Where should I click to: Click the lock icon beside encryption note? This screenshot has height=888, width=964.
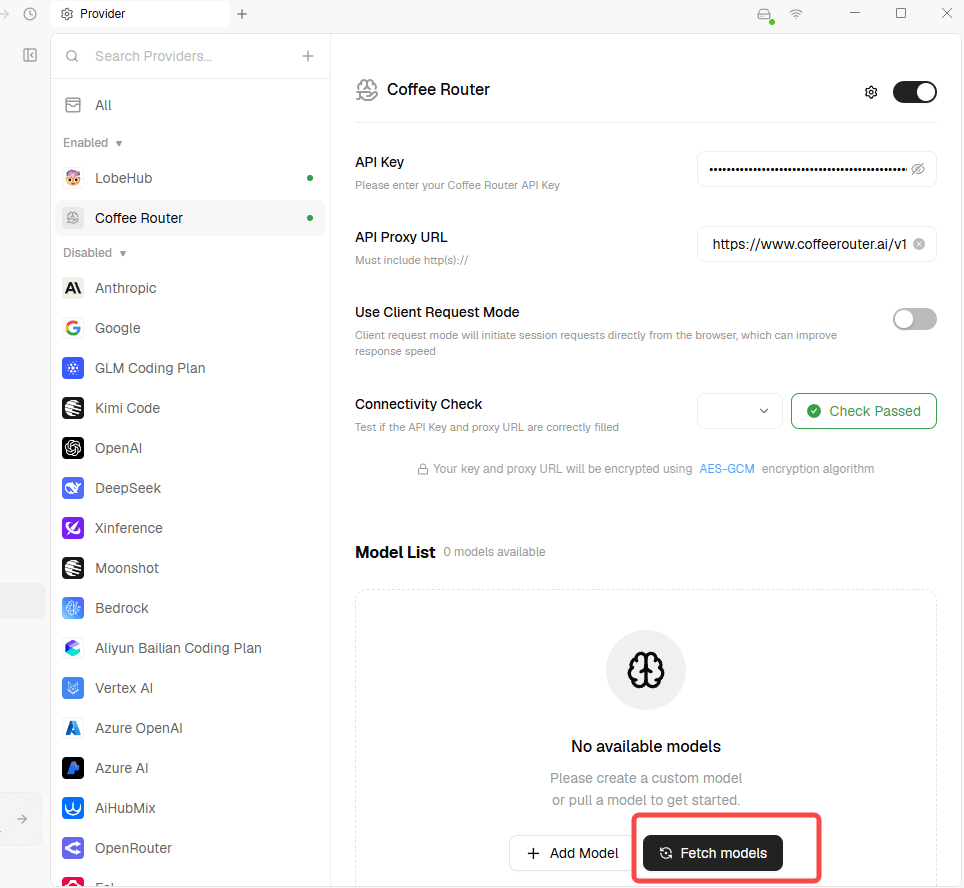coord(423,469)
